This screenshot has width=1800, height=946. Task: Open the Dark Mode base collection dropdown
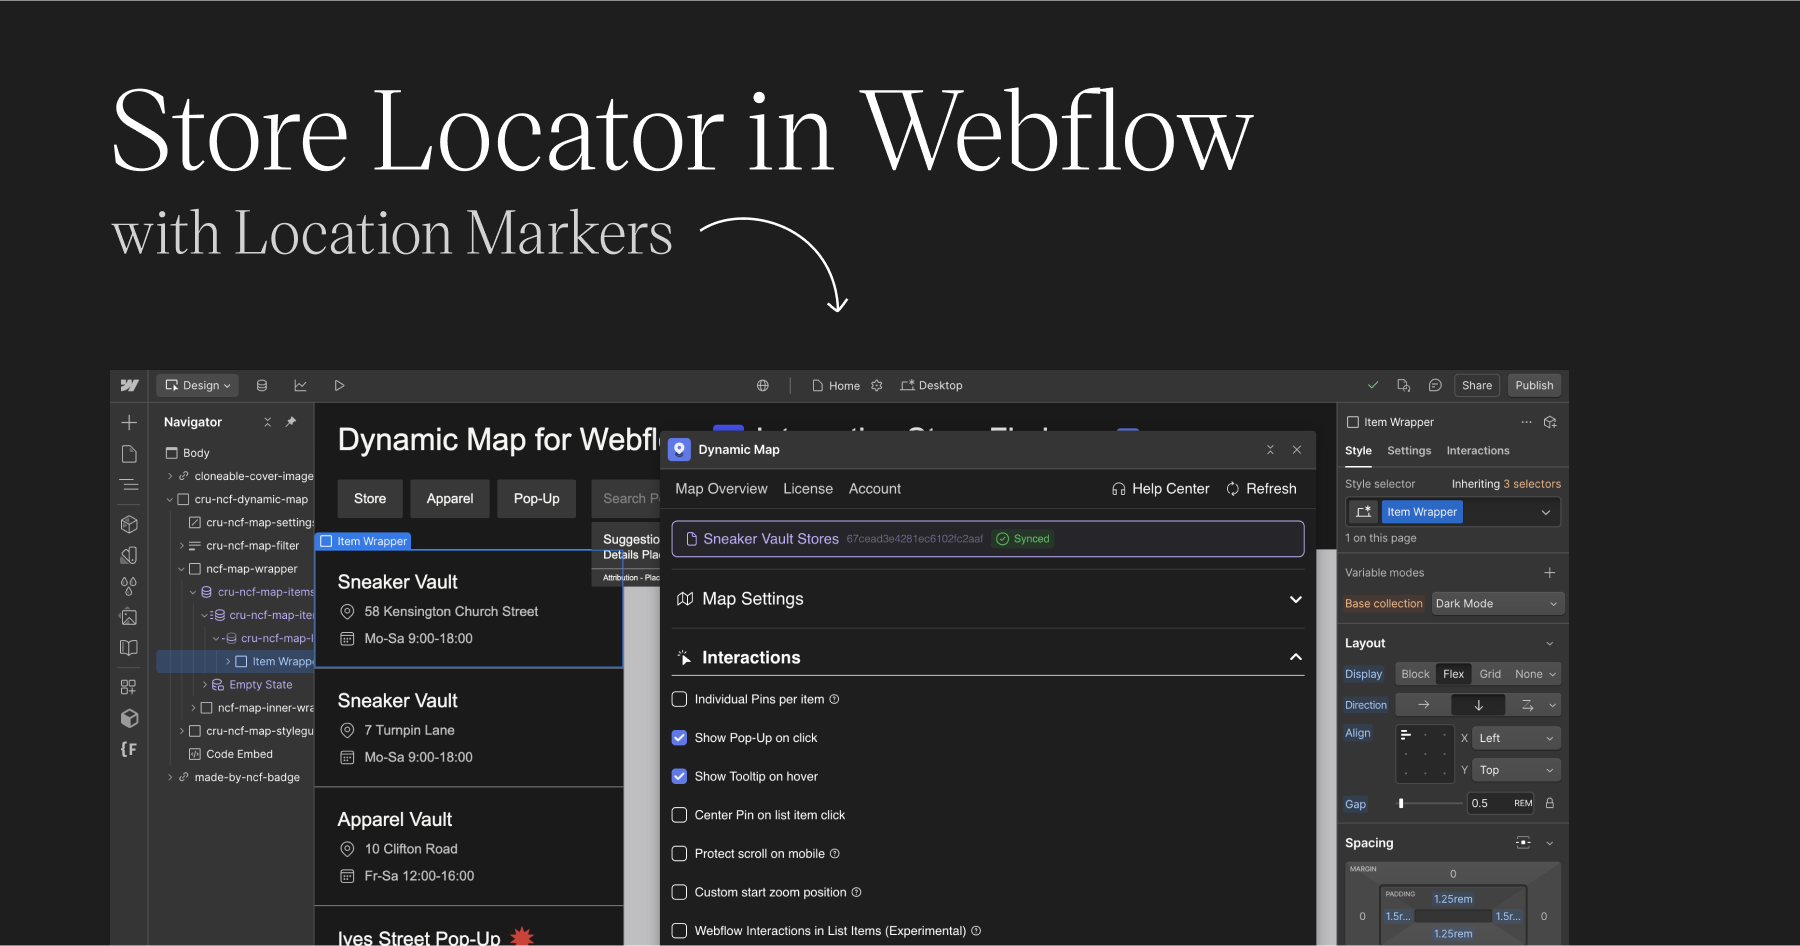[x=1497, y=604]
